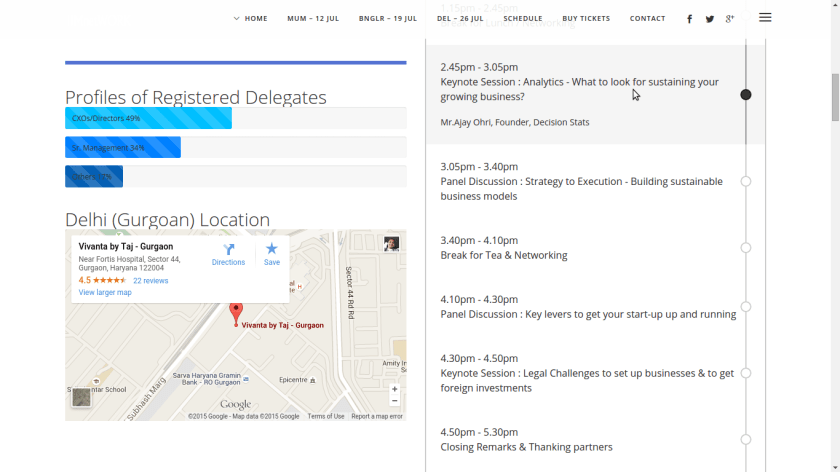Expand the Home menu chevron
This screenshot has width=840, height=472.
coord(237,18)
